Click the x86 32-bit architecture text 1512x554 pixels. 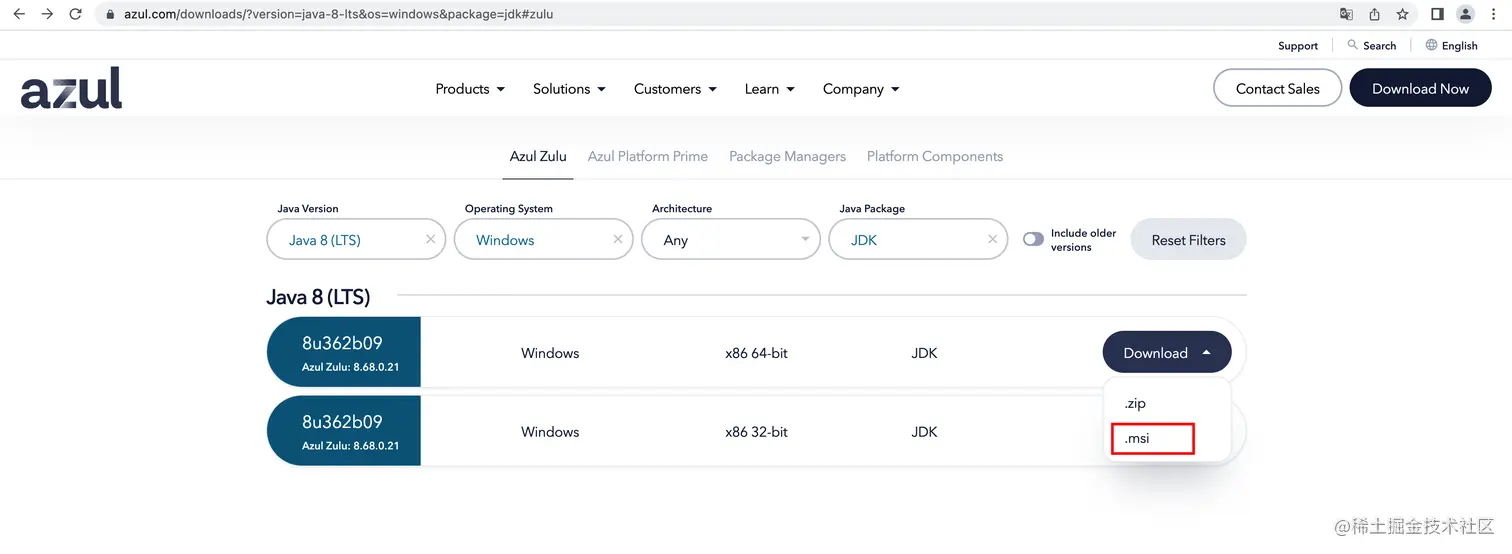pyautogui.click(x=756, y=432)
